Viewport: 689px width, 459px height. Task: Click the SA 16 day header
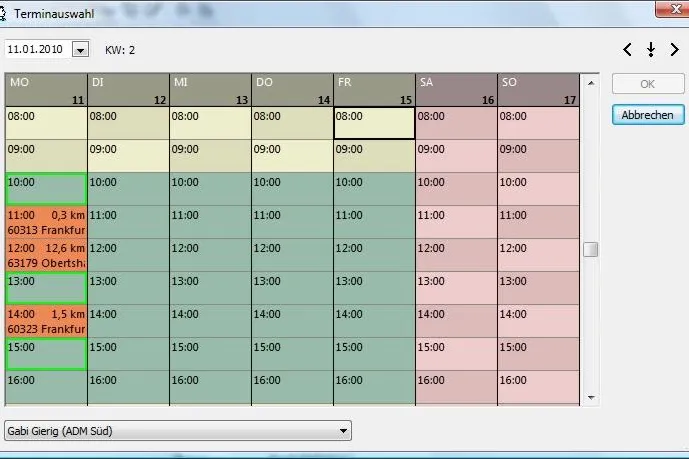456,90
